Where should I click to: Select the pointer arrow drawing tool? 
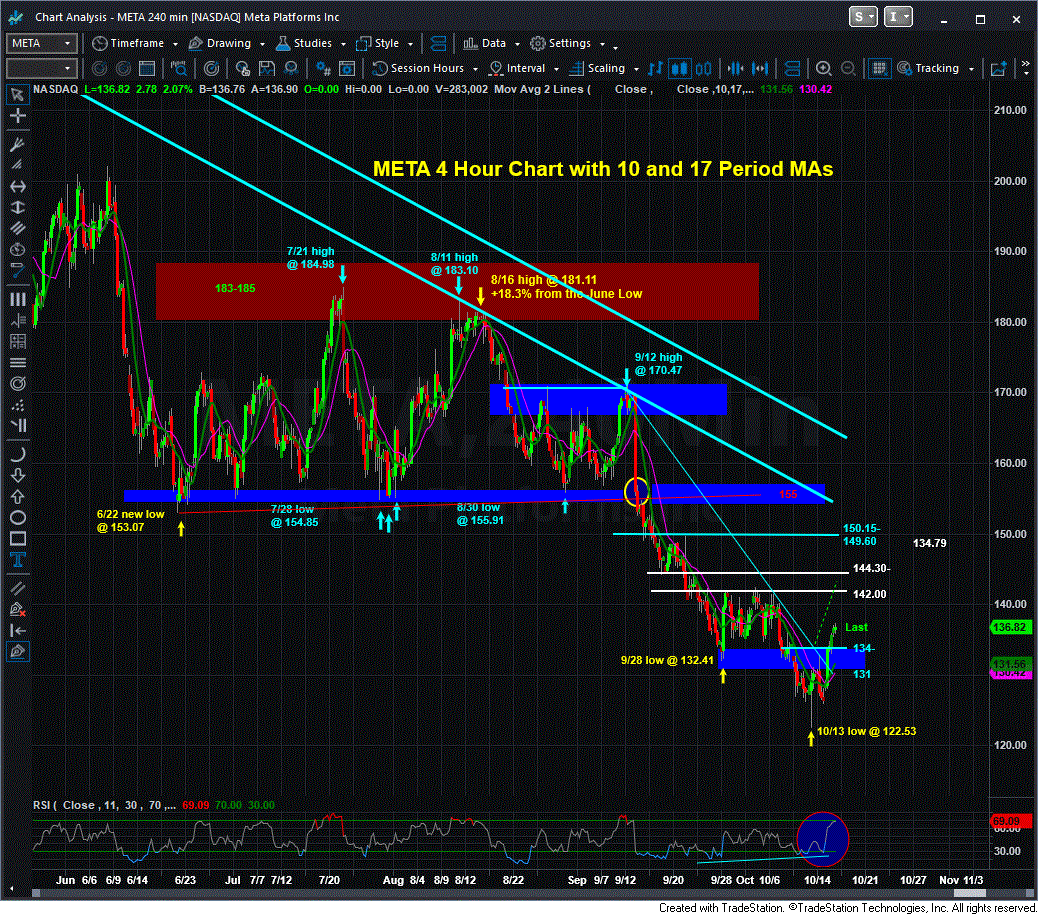pos(17,95)
